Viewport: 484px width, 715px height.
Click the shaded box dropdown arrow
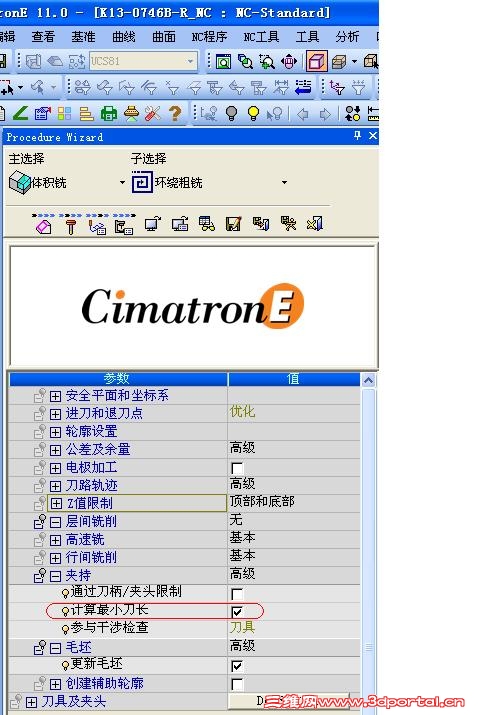pos(354,61)
